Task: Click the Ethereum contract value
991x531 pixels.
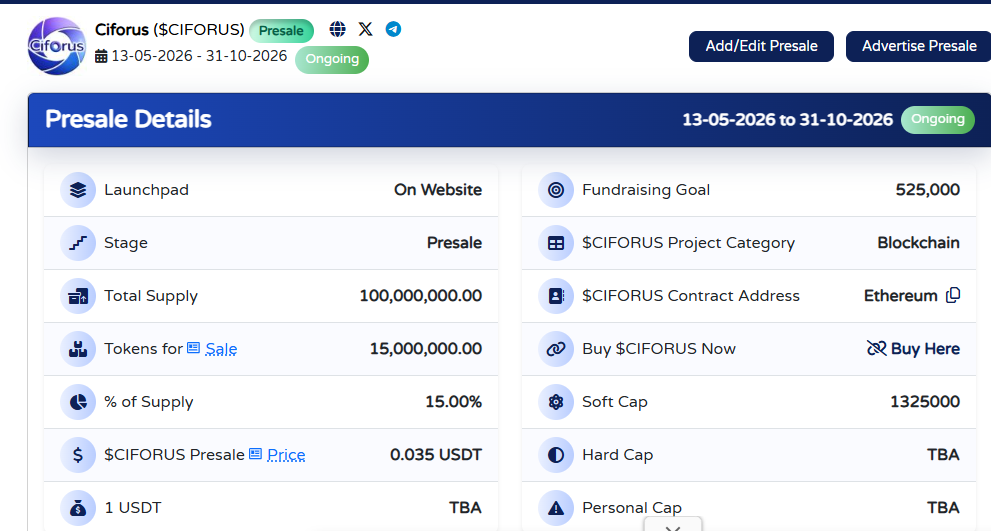Action: coord(901,296)
